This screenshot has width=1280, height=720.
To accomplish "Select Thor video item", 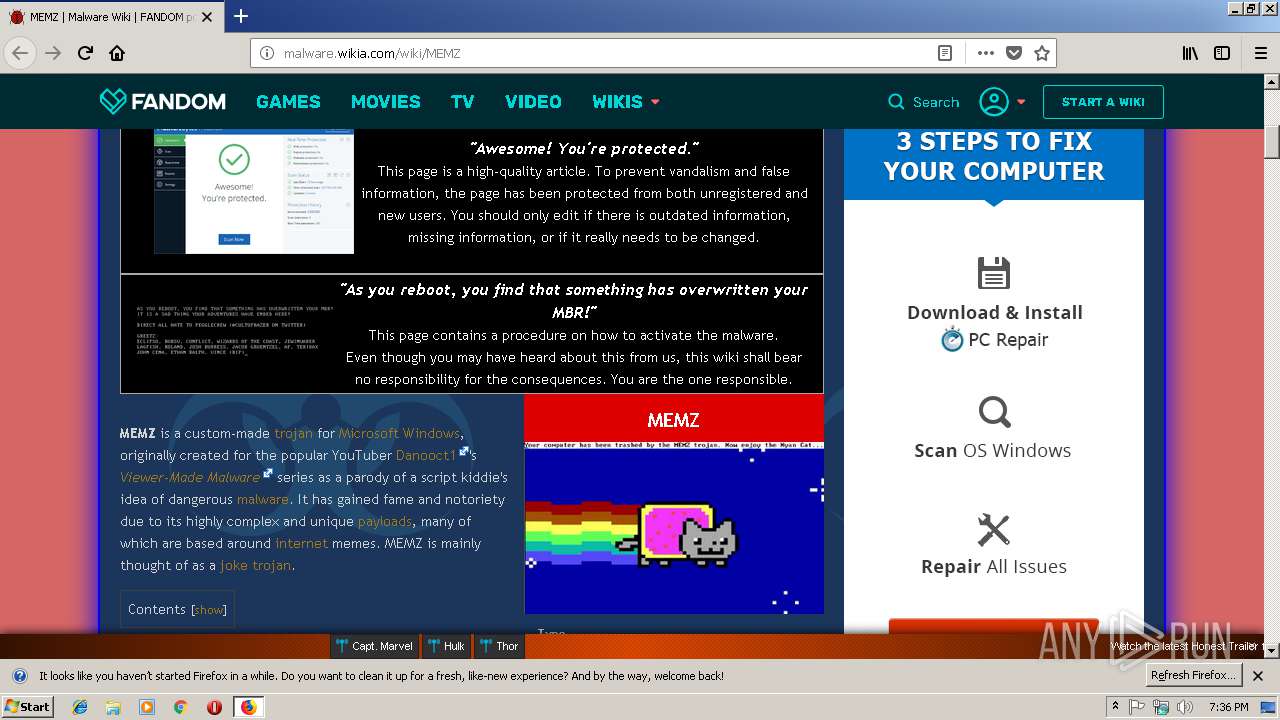I will point(498,646).
